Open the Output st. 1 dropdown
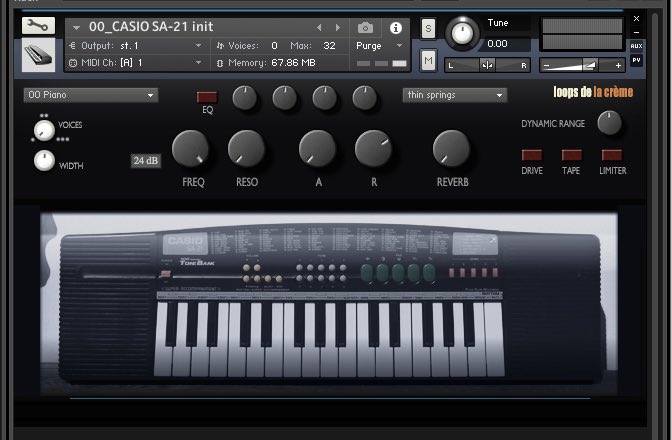Image resolution: width=672 pixels, height=440 pixels. point(135,45)
